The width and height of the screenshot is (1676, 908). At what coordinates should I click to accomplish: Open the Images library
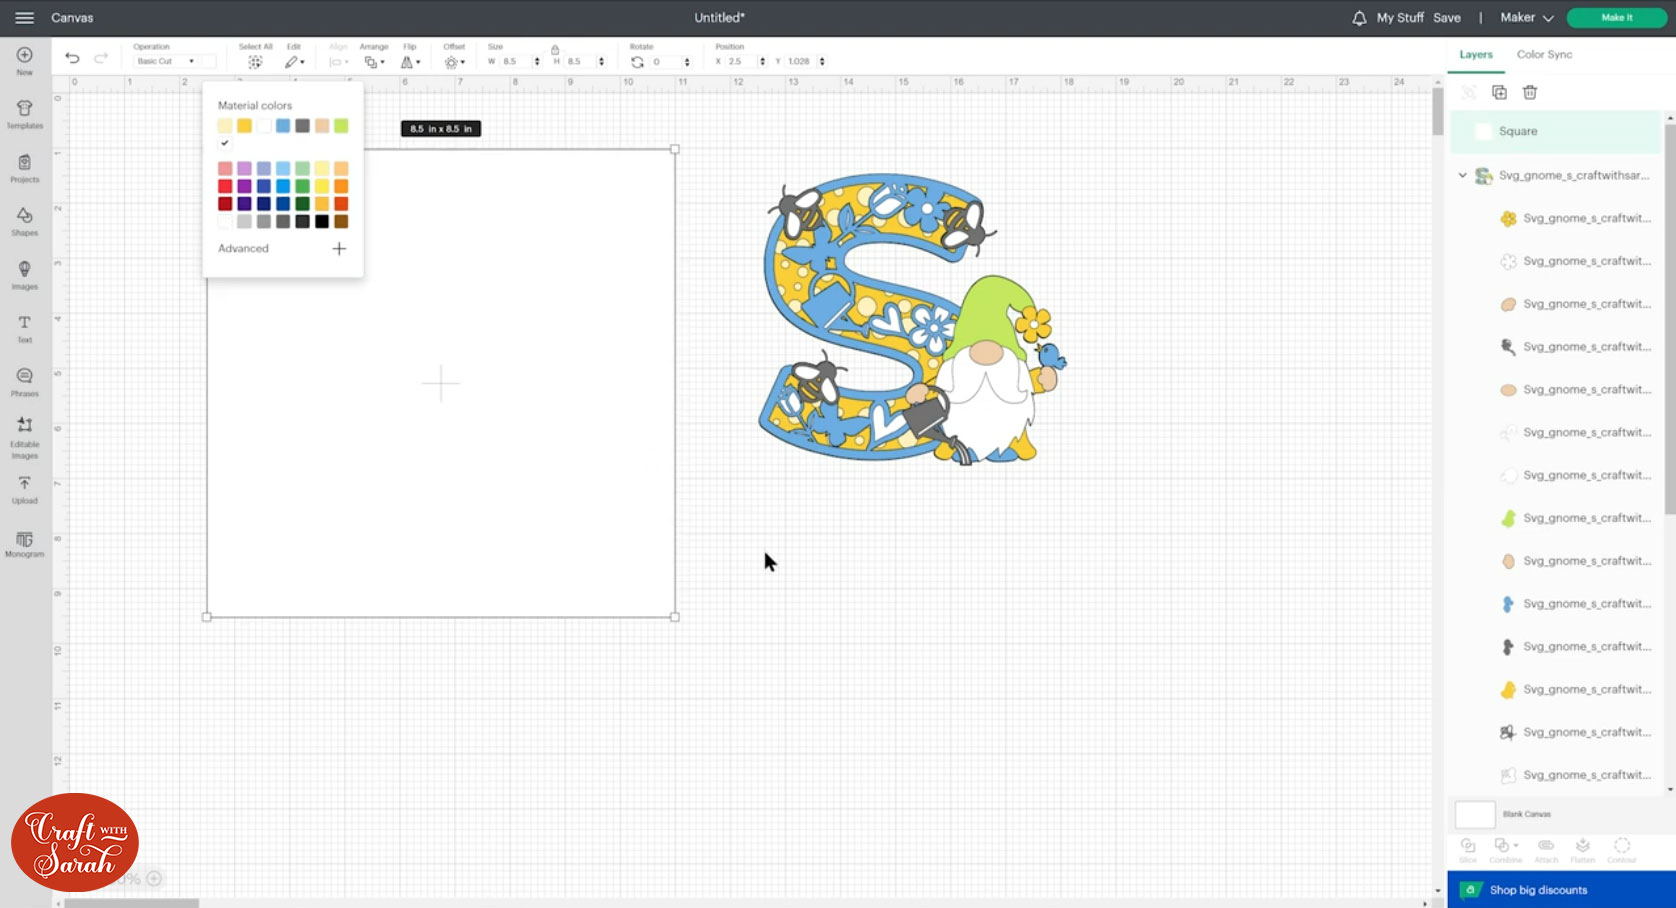[25, 275]
